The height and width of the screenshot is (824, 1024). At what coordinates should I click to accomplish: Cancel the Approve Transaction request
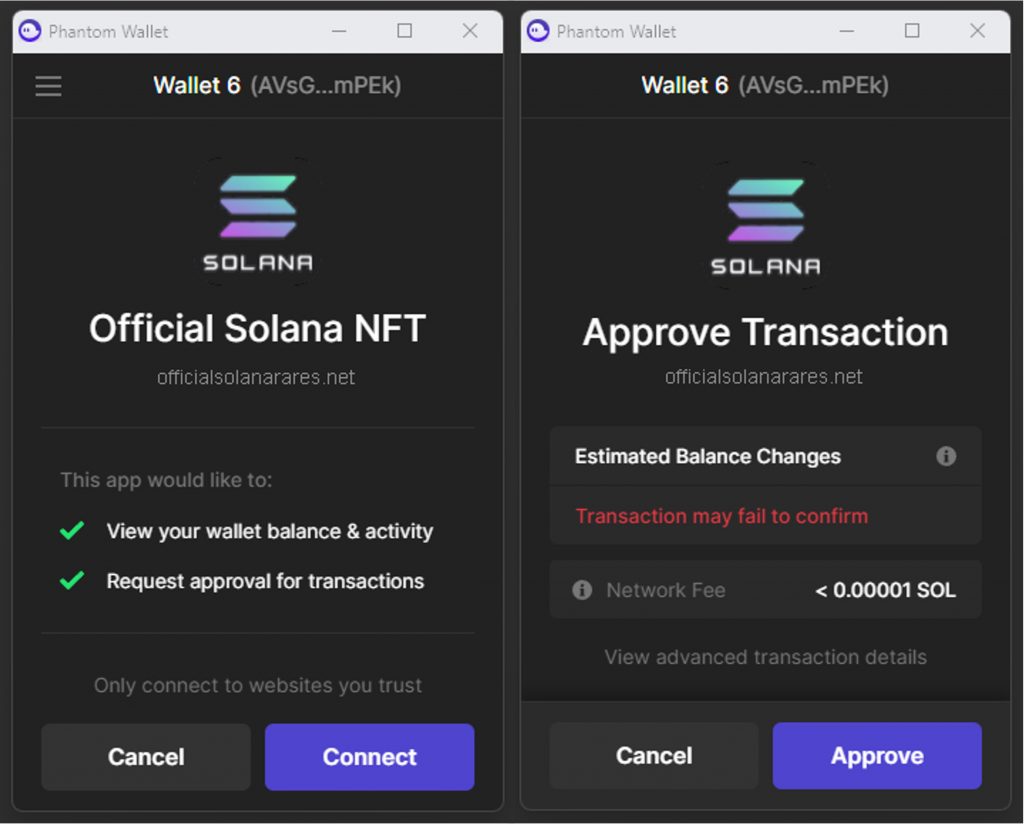tap(654, 756)
